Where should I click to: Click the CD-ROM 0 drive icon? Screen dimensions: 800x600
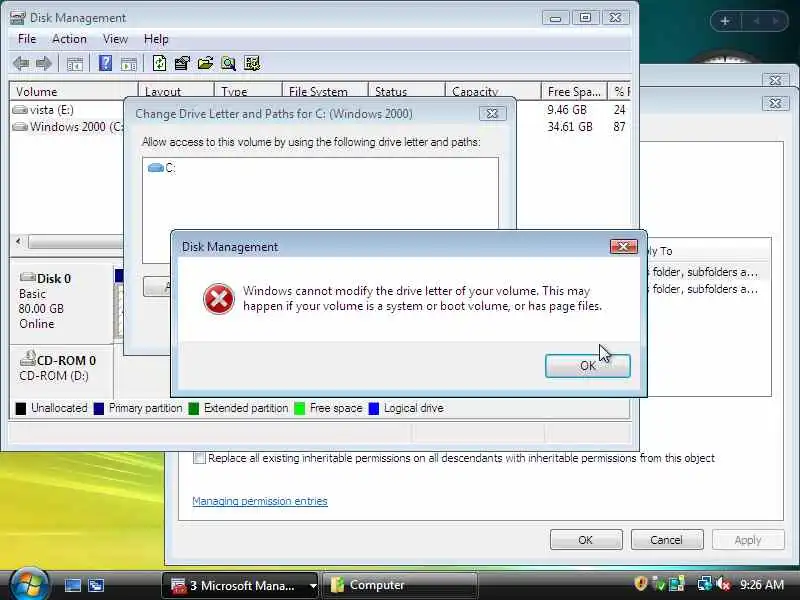tap(28, 358)
